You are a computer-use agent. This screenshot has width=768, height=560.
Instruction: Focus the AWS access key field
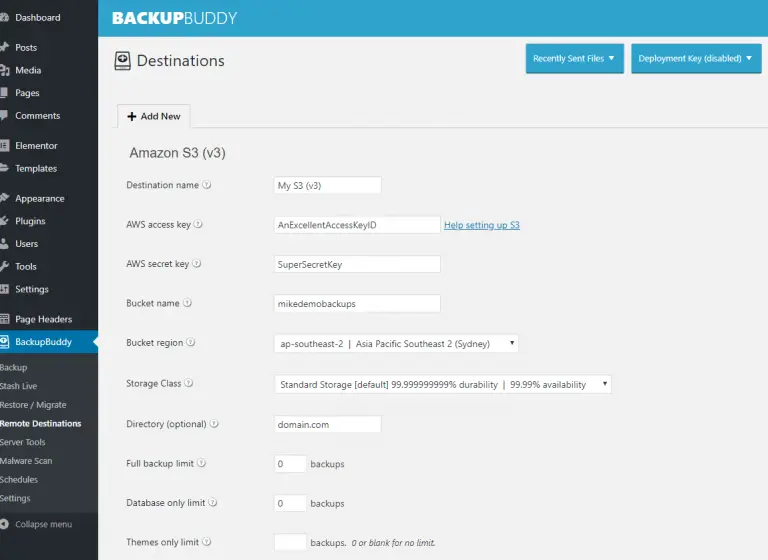coord(357,225)
